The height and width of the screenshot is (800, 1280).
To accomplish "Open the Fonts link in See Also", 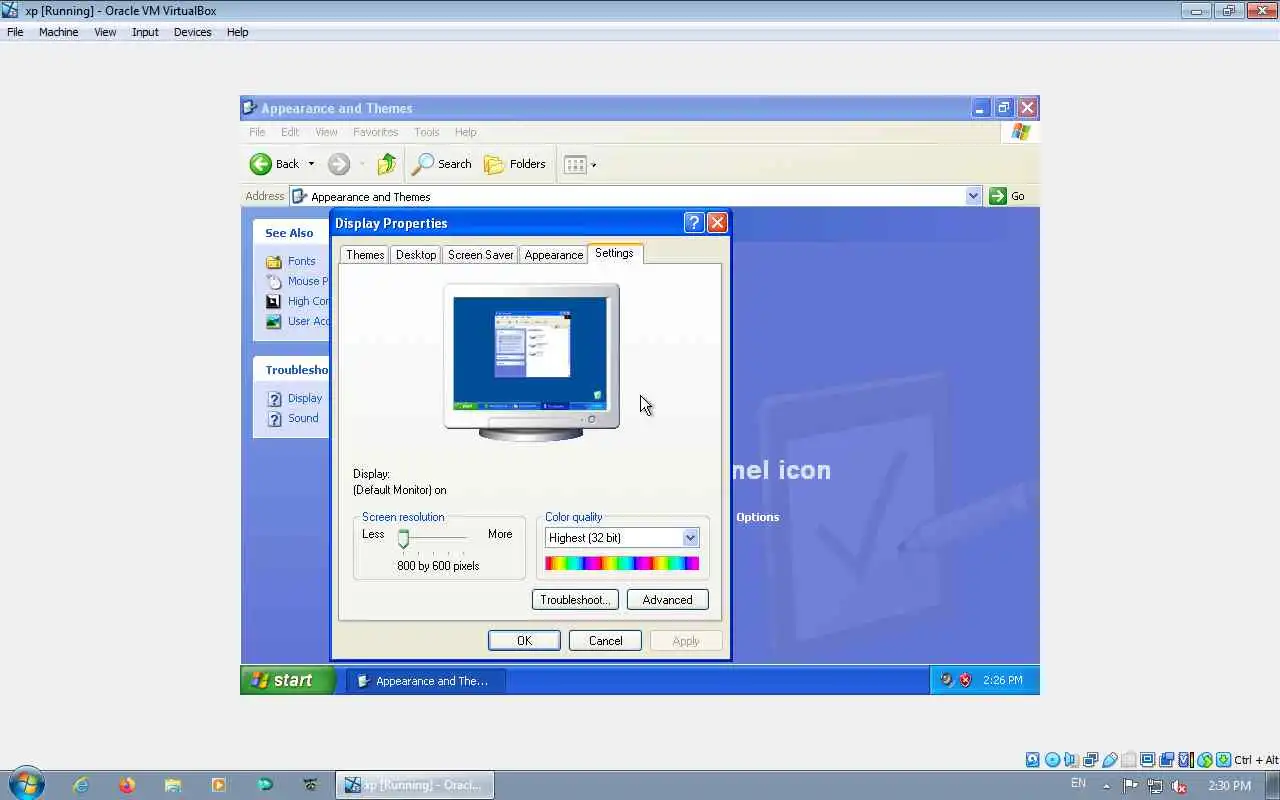I will click(301, 261).
